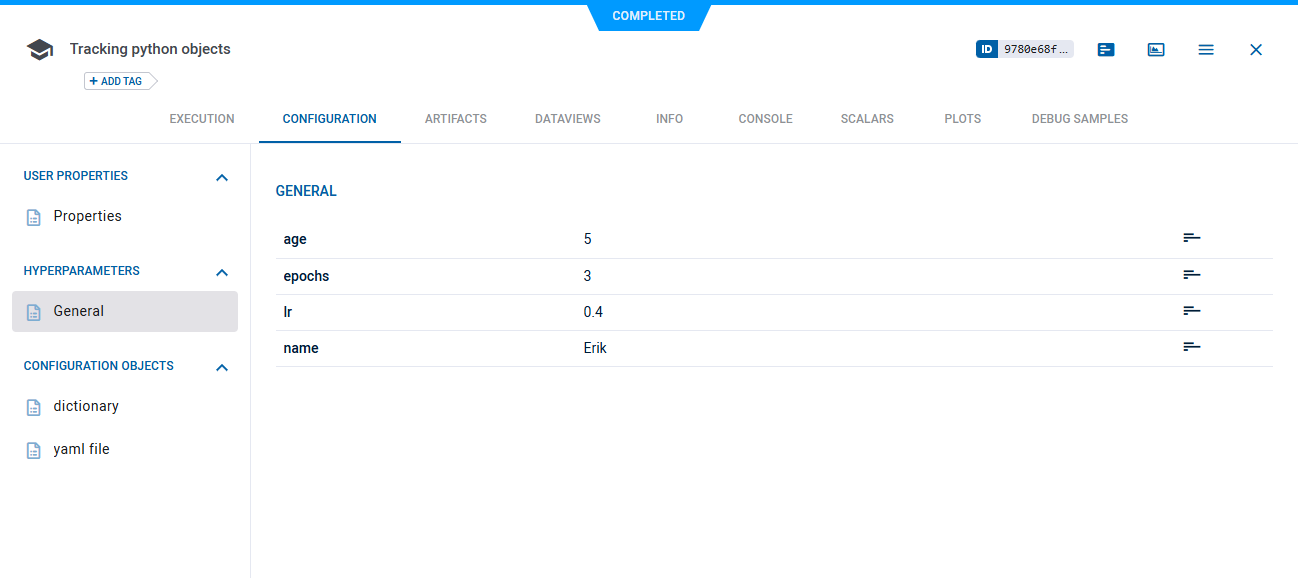
Task: Click the document icon beside yaml file
Action: 34,449
